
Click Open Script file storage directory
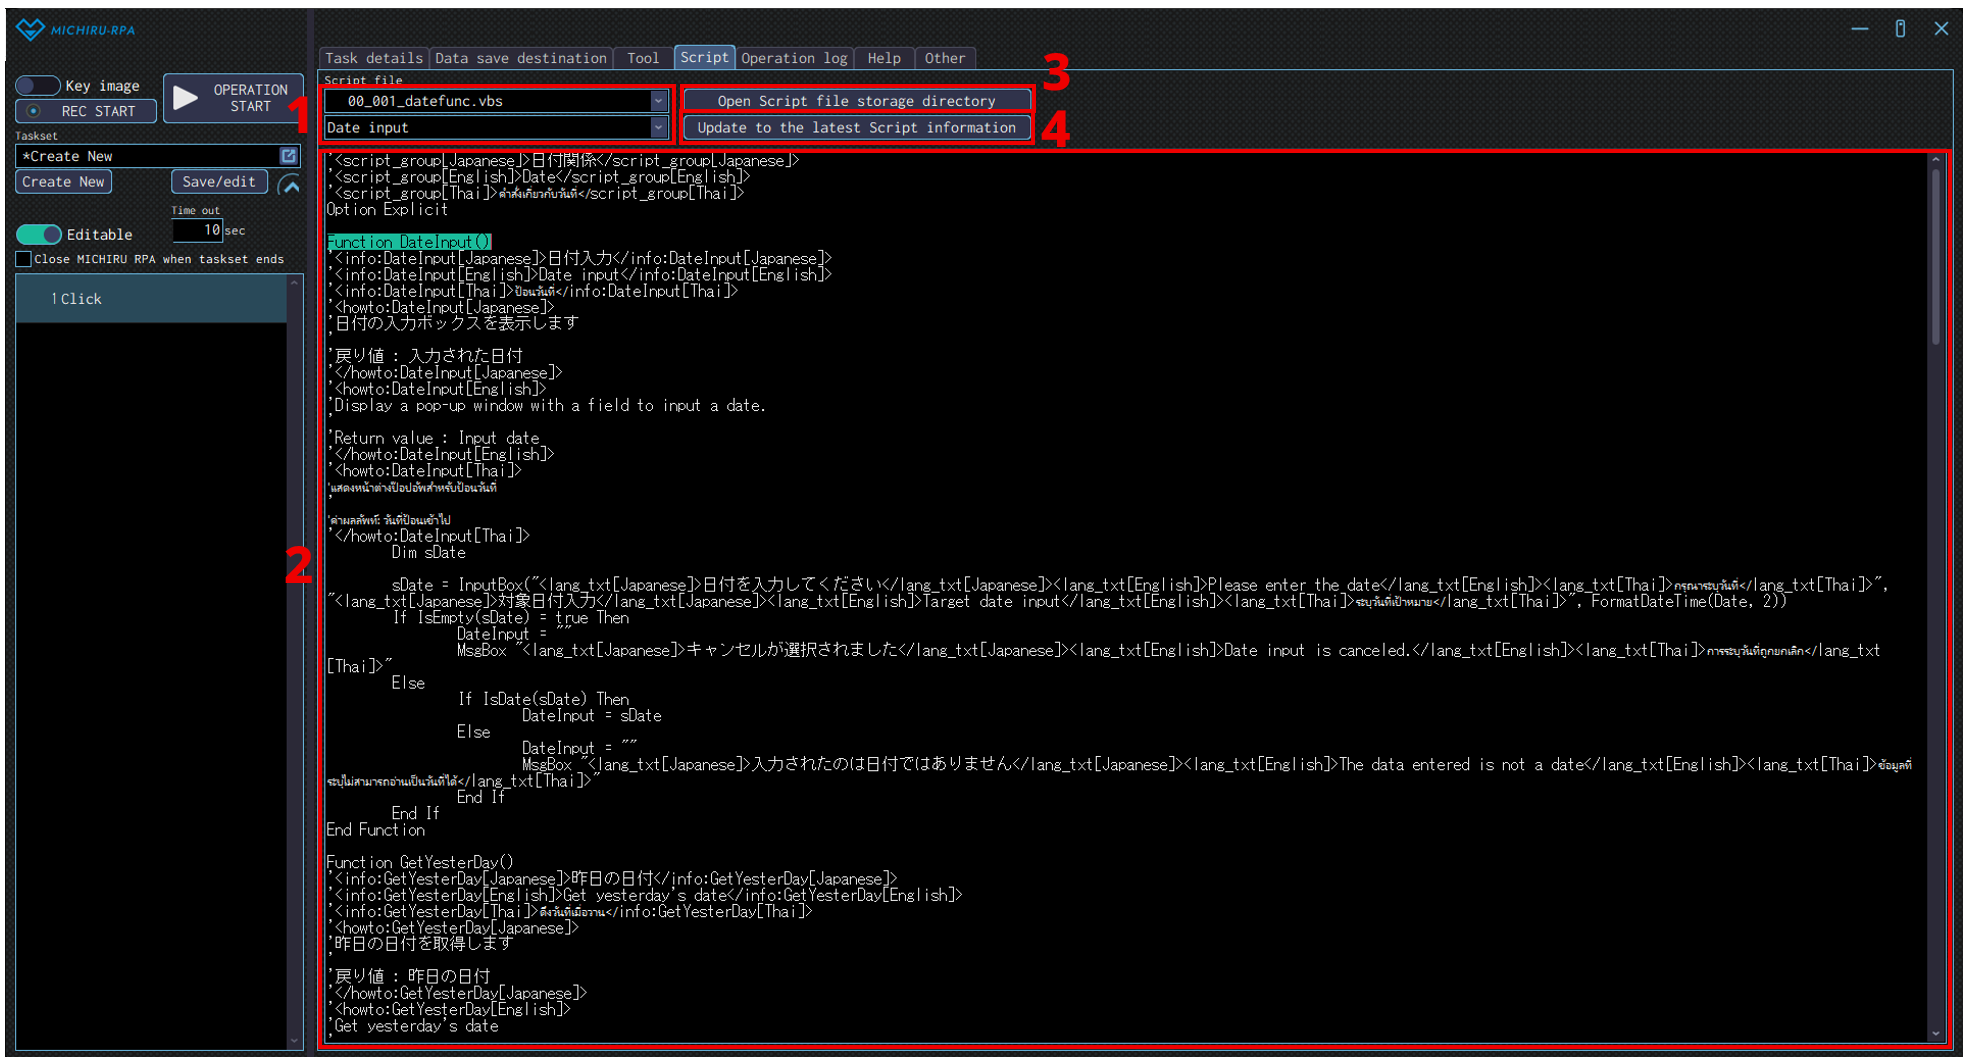click(856, 101)
